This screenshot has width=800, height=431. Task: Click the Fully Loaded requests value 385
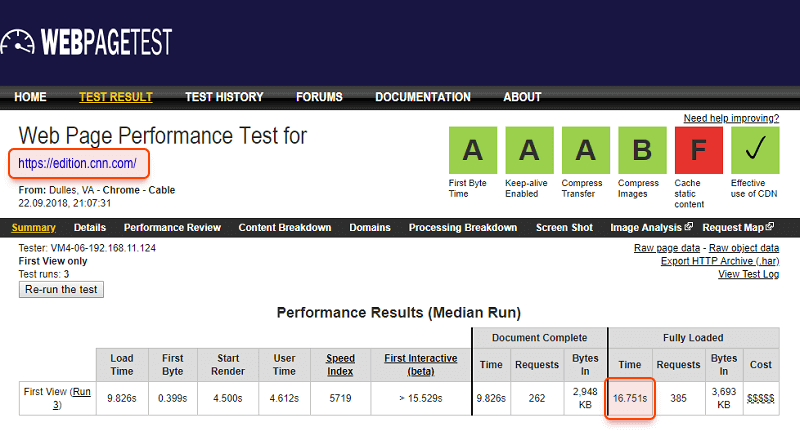(x=678, y=398)
